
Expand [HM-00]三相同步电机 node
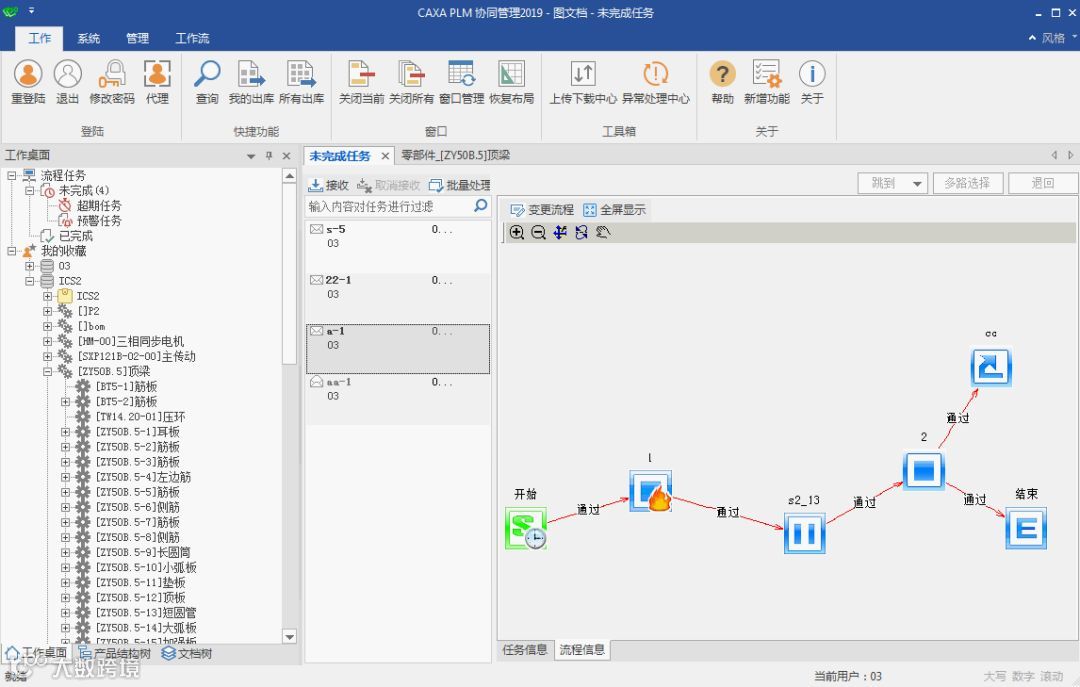coord(48,342)
